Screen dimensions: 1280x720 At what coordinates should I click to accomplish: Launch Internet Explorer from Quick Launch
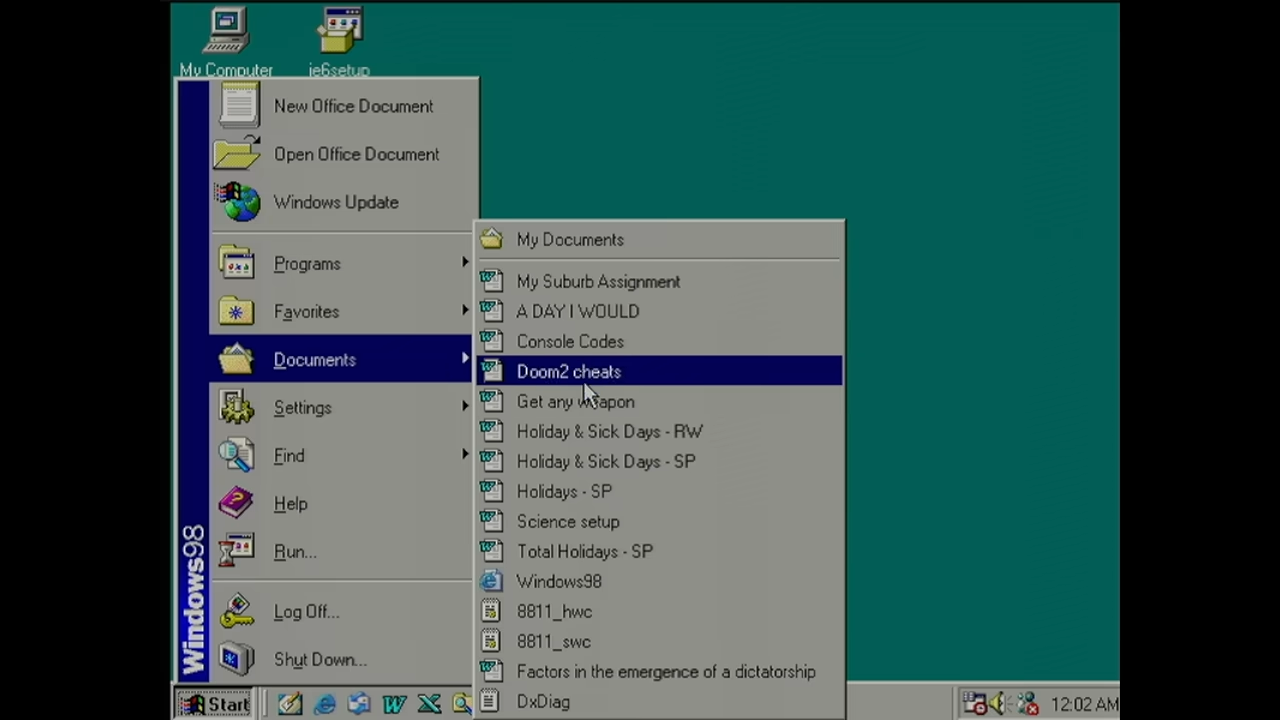point(325,704)
